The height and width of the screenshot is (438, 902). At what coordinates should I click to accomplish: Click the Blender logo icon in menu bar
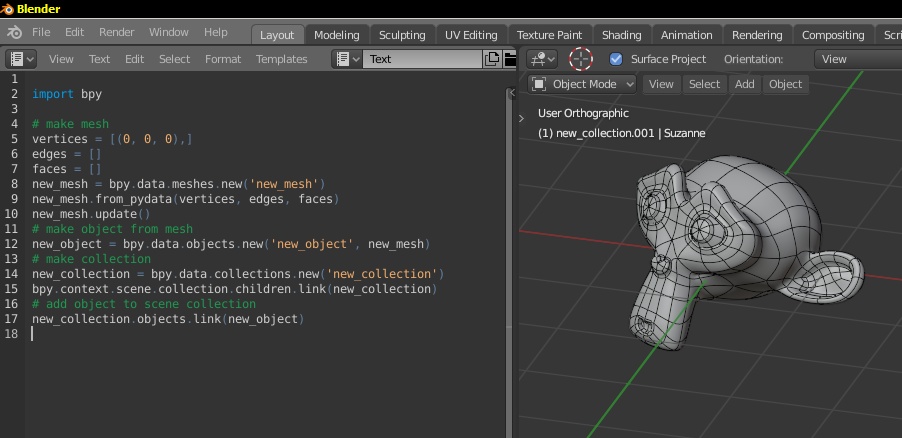click(14, 33)
